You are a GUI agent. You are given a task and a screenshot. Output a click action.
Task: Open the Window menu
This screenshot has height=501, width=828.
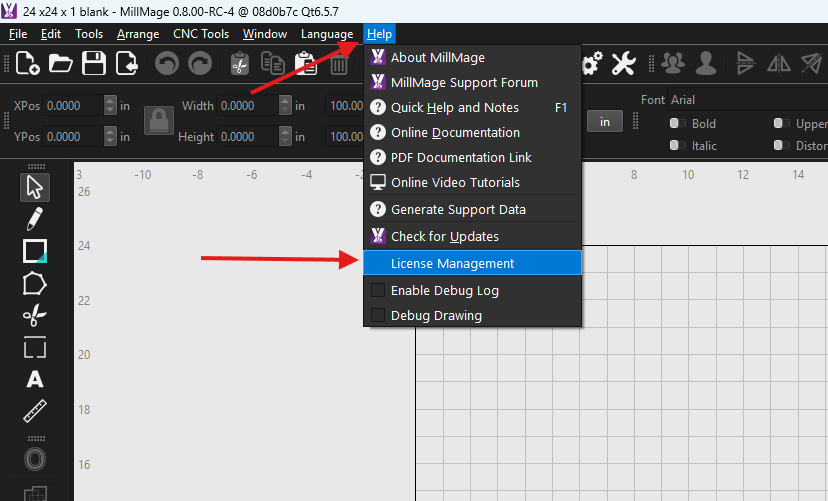click(265, 34)
